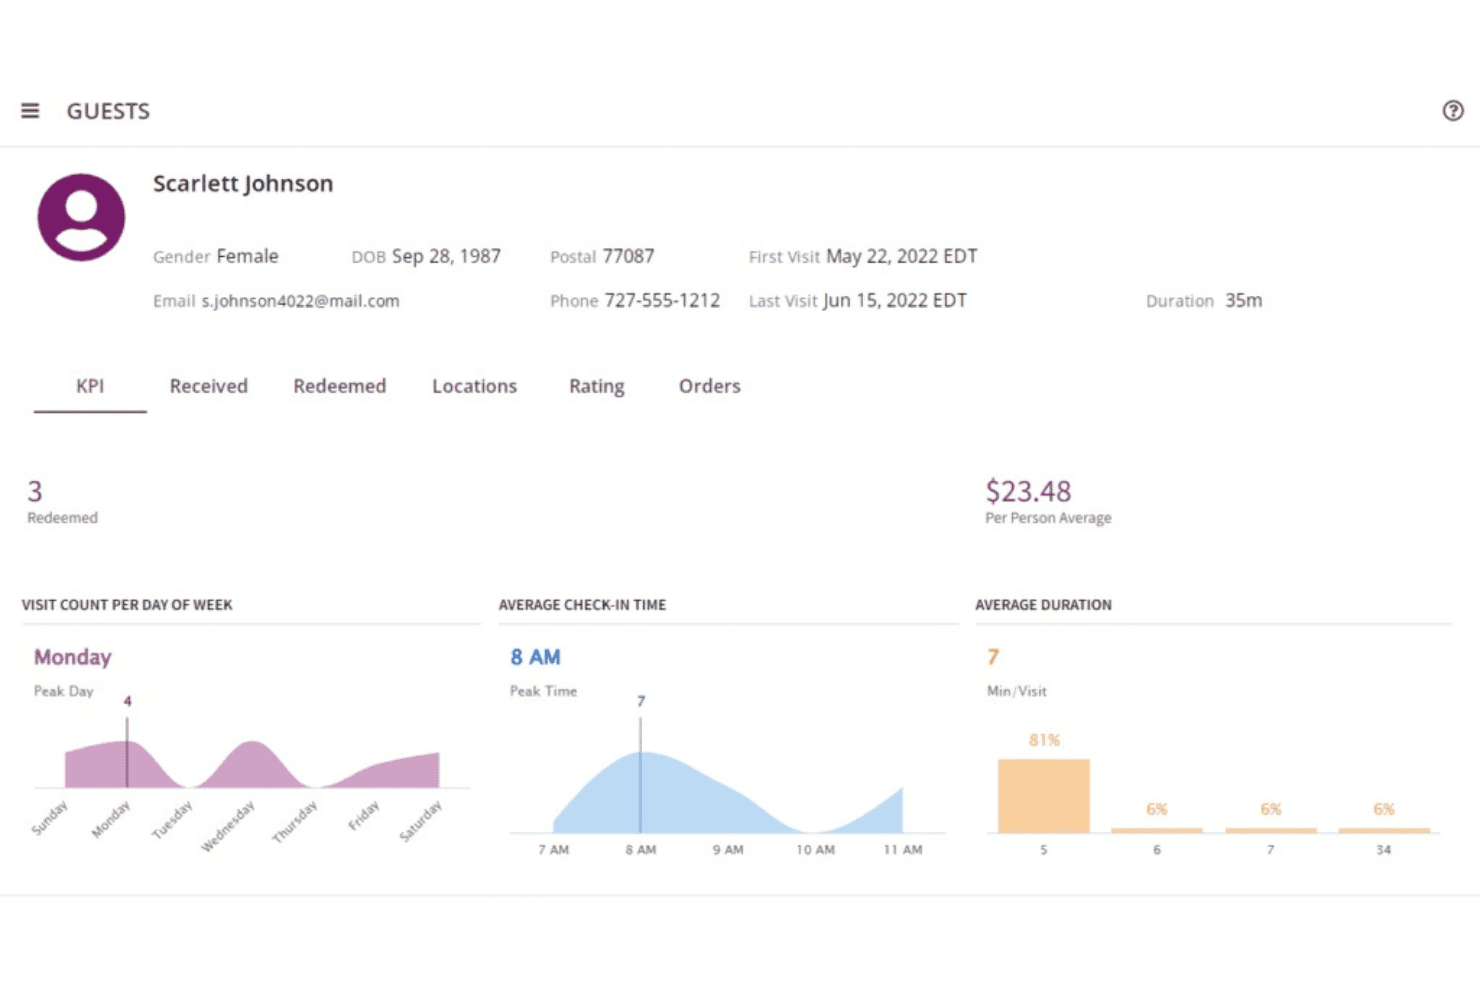Click the VISIT COUNT PER DAY OF WEEK heading
The height and width of the screenshot is (987, 1480).
click(127, 605)
